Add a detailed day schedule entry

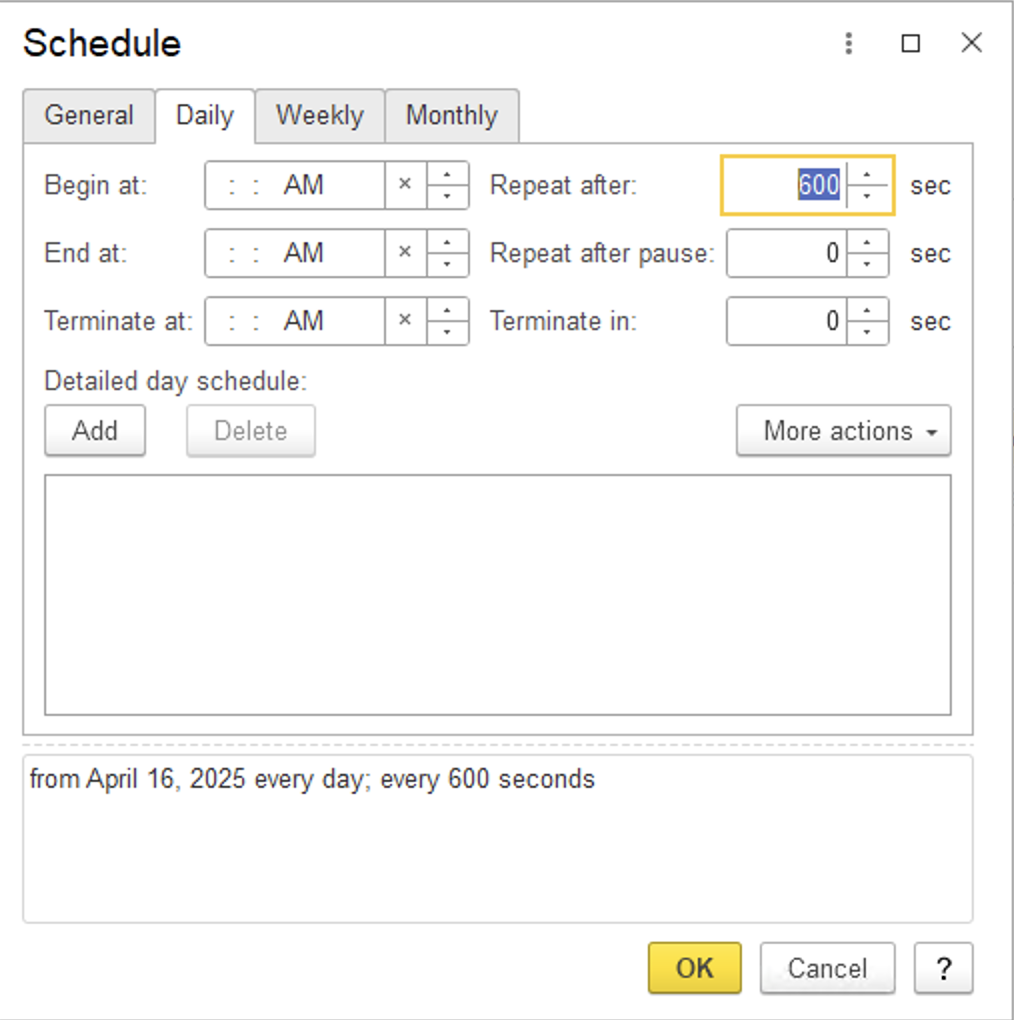[x=94, y=431]
